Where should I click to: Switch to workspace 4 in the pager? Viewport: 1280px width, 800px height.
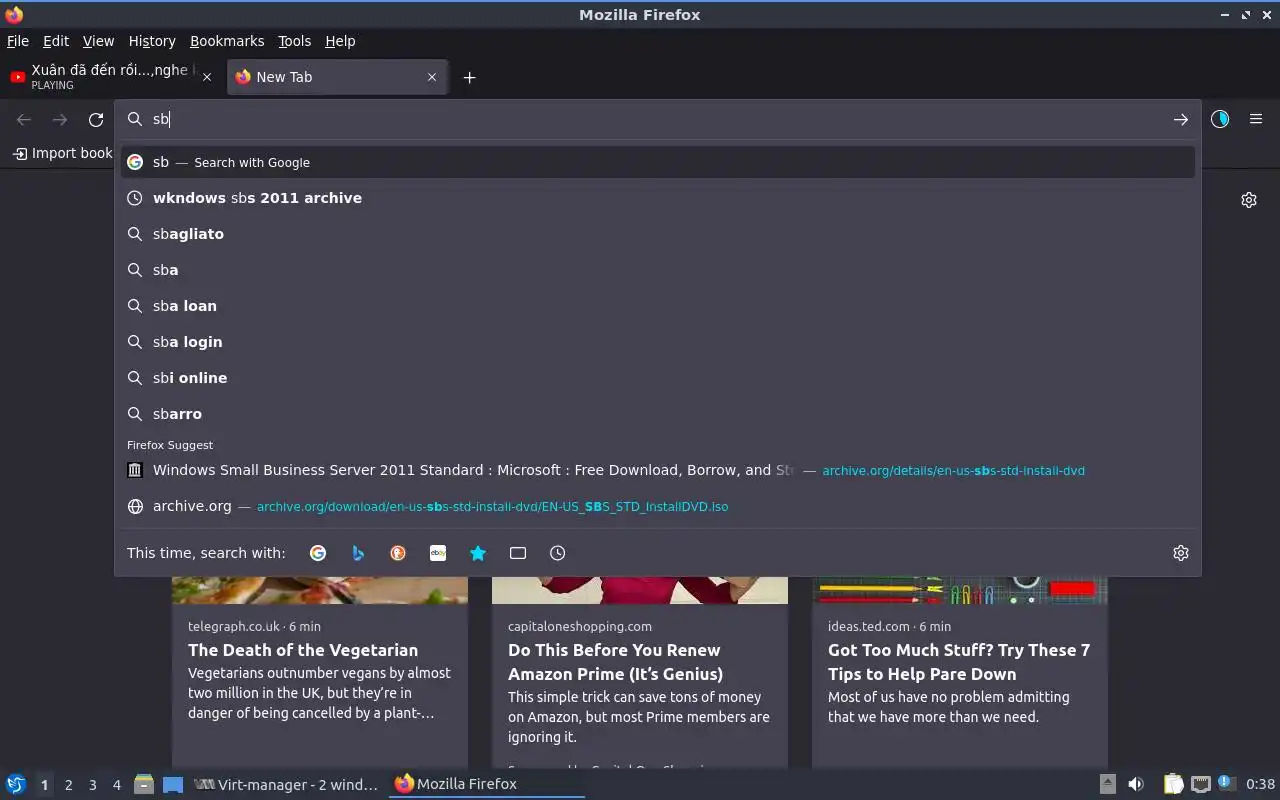pos(117,785)
